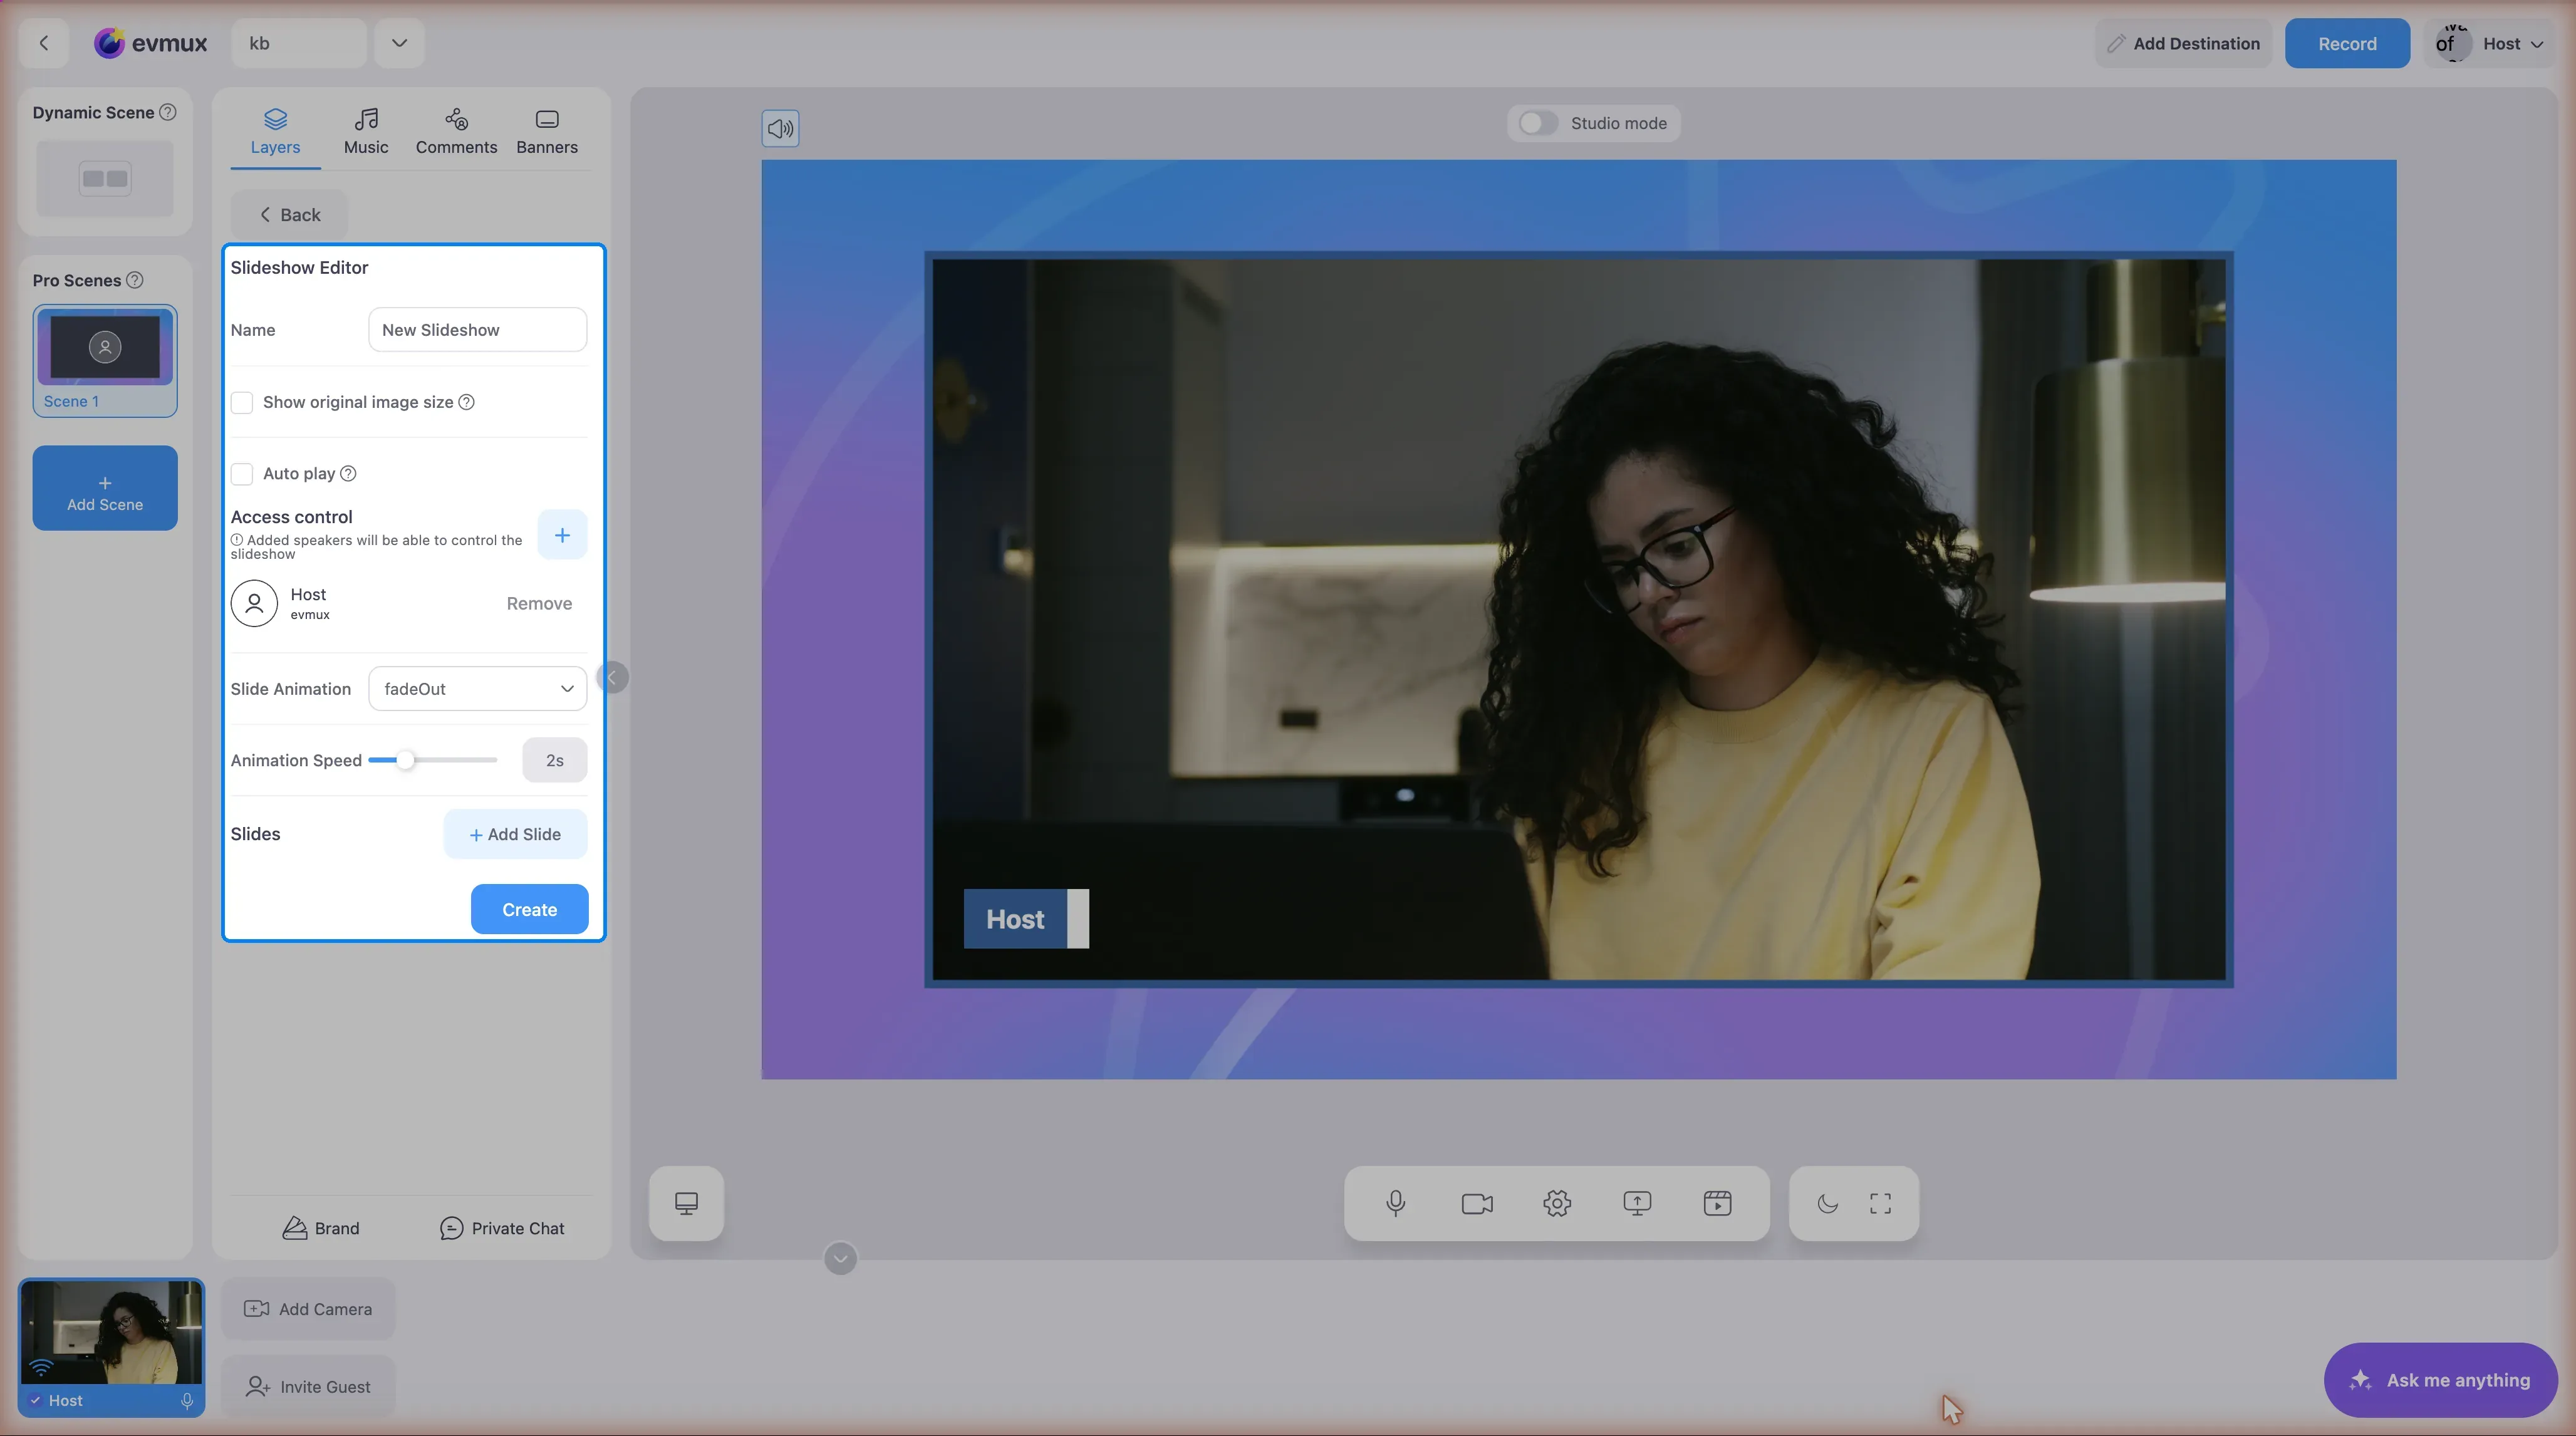Switch to the Comments tab

coord(456,132)
